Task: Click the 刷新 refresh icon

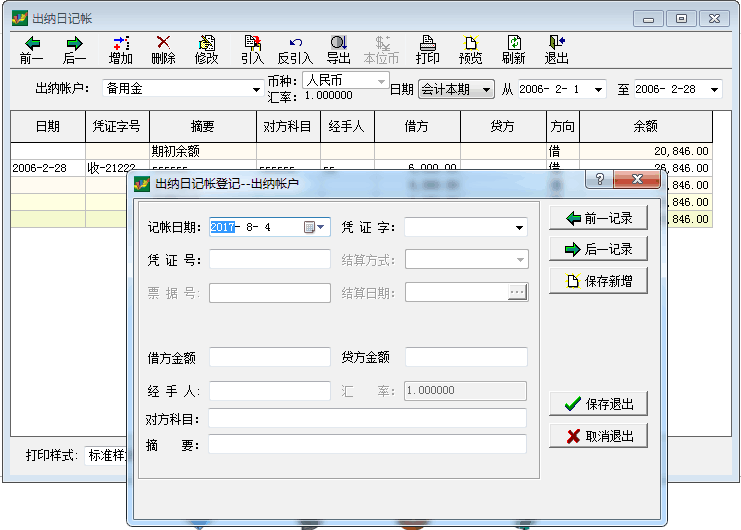Action: [x=514, y=43]
